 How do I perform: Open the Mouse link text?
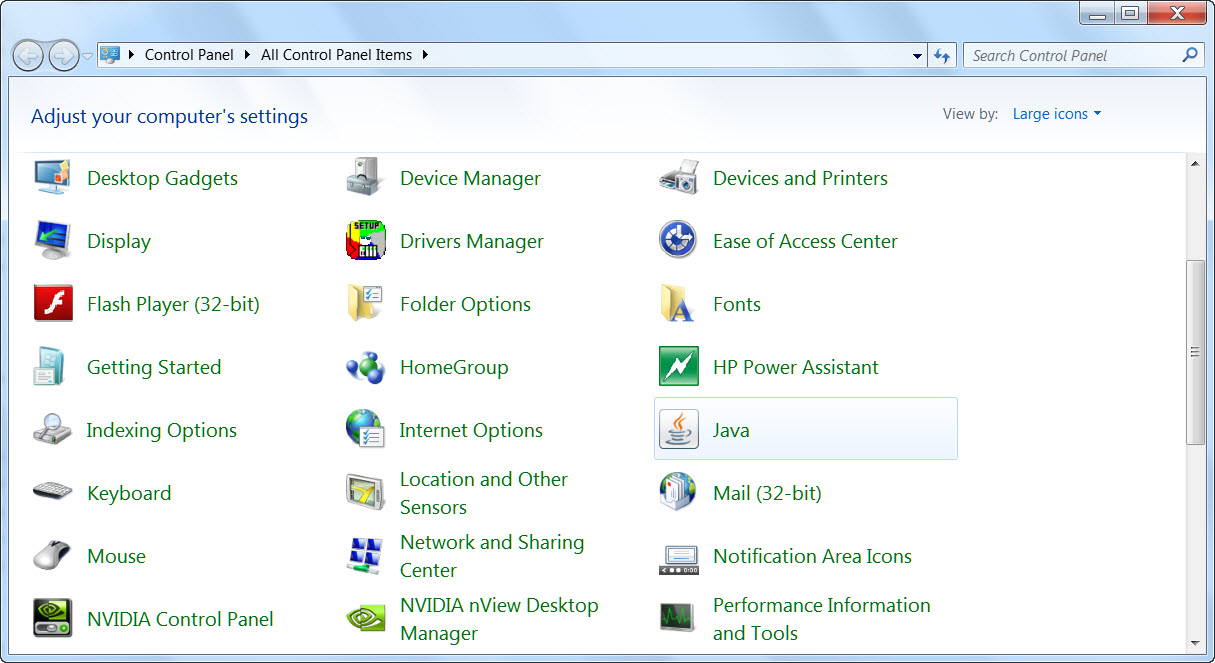click(116, 556)
